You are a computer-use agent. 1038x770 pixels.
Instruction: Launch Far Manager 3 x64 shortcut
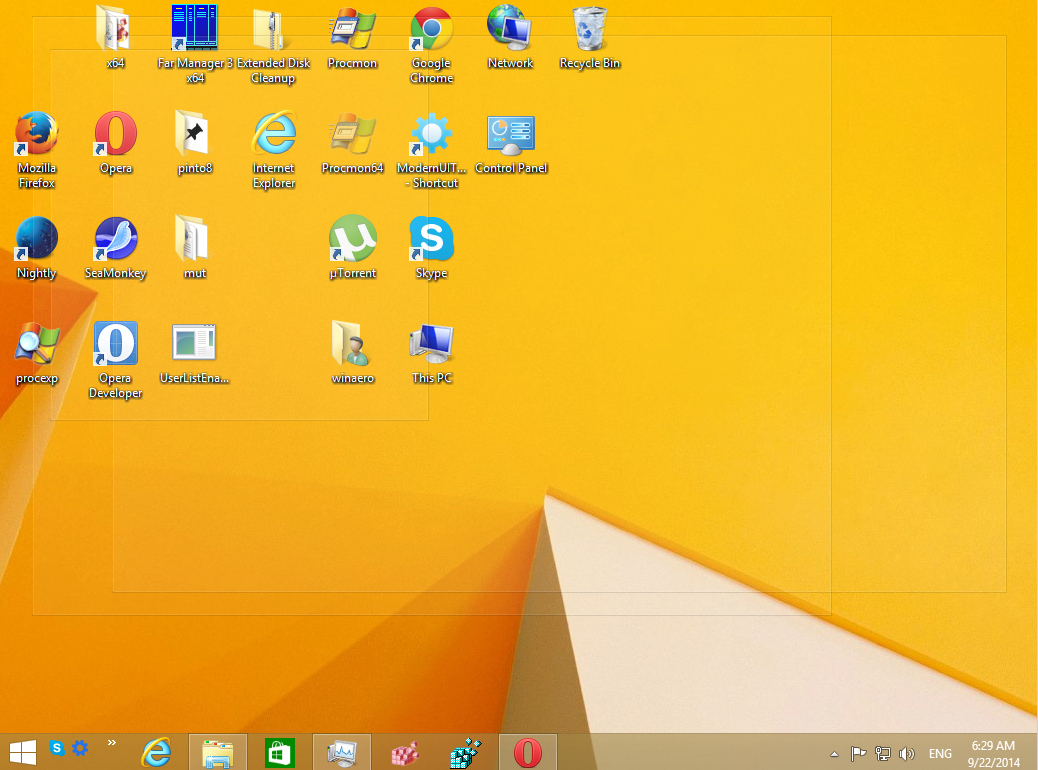[195, 44]
